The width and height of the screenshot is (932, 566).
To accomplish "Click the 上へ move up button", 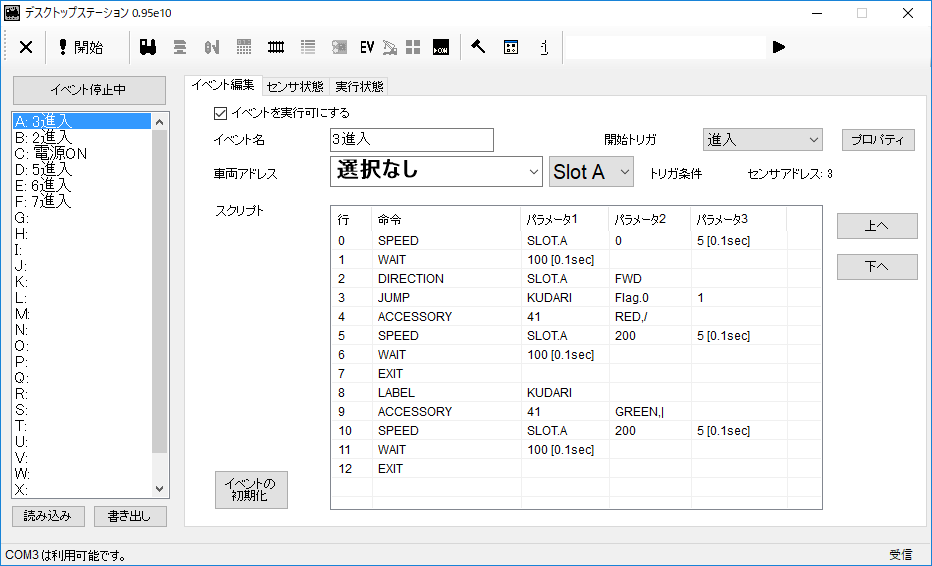I will point(877,226).
